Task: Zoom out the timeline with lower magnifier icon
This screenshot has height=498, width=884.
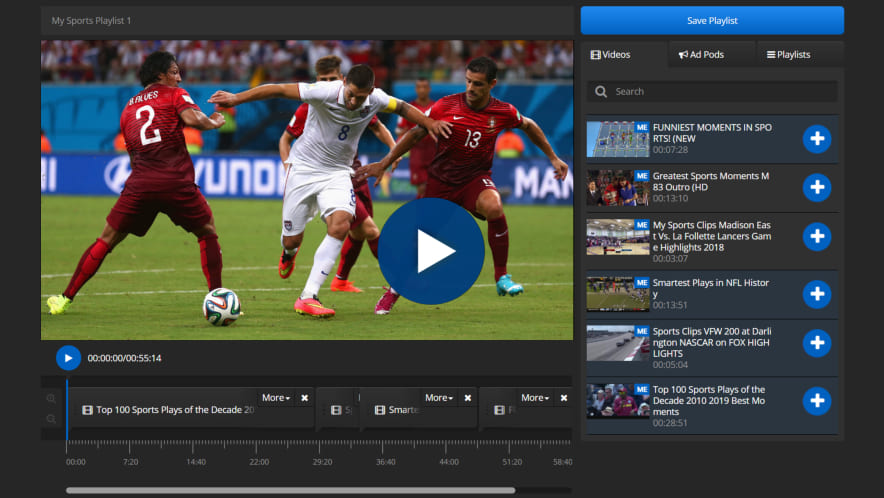Action: click(51, 420)
